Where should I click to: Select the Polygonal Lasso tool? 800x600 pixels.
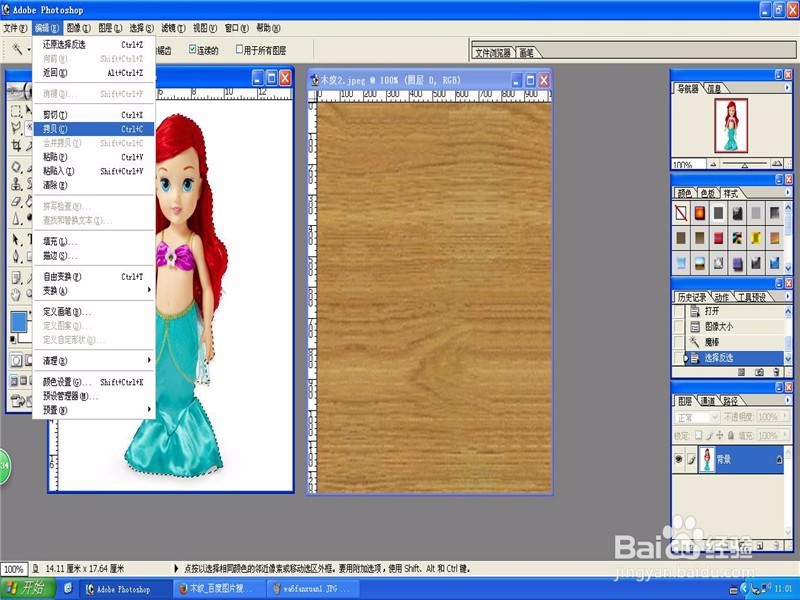[x=16, y=128]
